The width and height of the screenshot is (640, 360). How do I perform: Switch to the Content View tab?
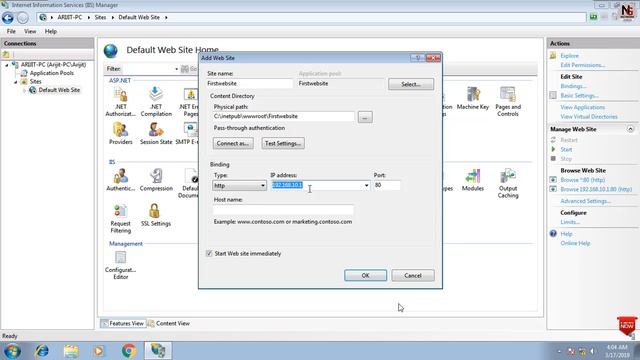(169, 323)
